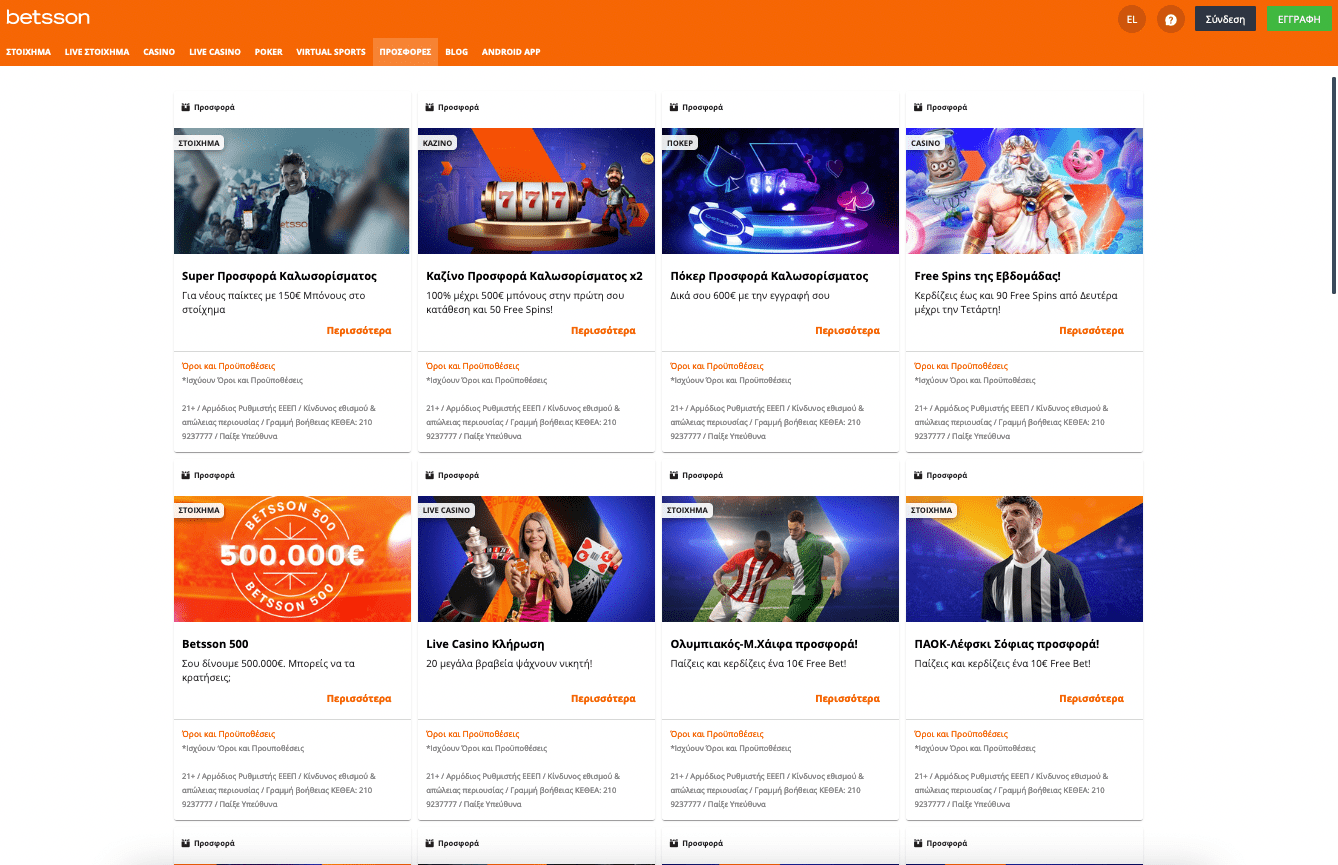1338x865 pixels.
Task: Select the ΠΡΟΣΦΟΡΕΣ menu tab
Action: (405, 52)
